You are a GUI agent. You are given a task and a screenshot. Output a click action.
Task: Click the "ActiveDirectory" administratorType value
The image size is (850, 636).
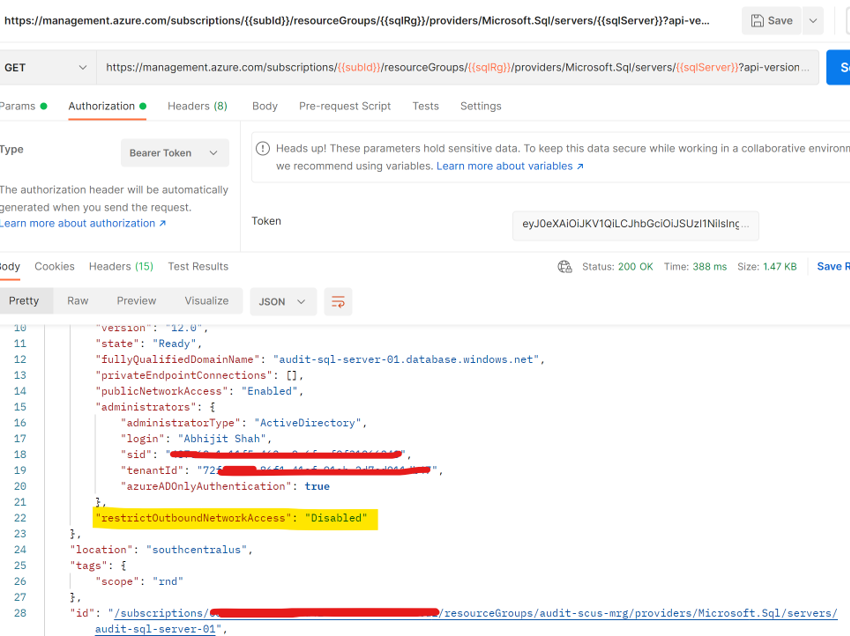pyautogui.click(x=307, y=423)
